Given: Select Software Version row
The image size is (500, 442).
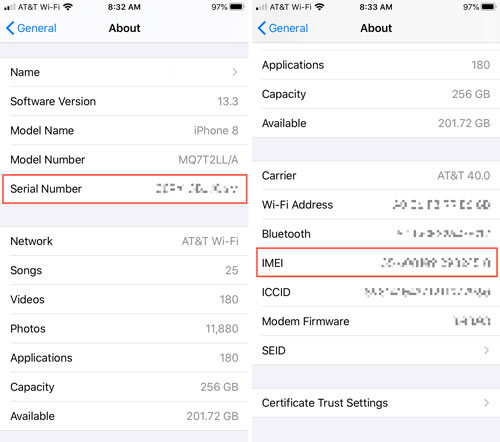Looking at the screenshot, I should 124,101.
